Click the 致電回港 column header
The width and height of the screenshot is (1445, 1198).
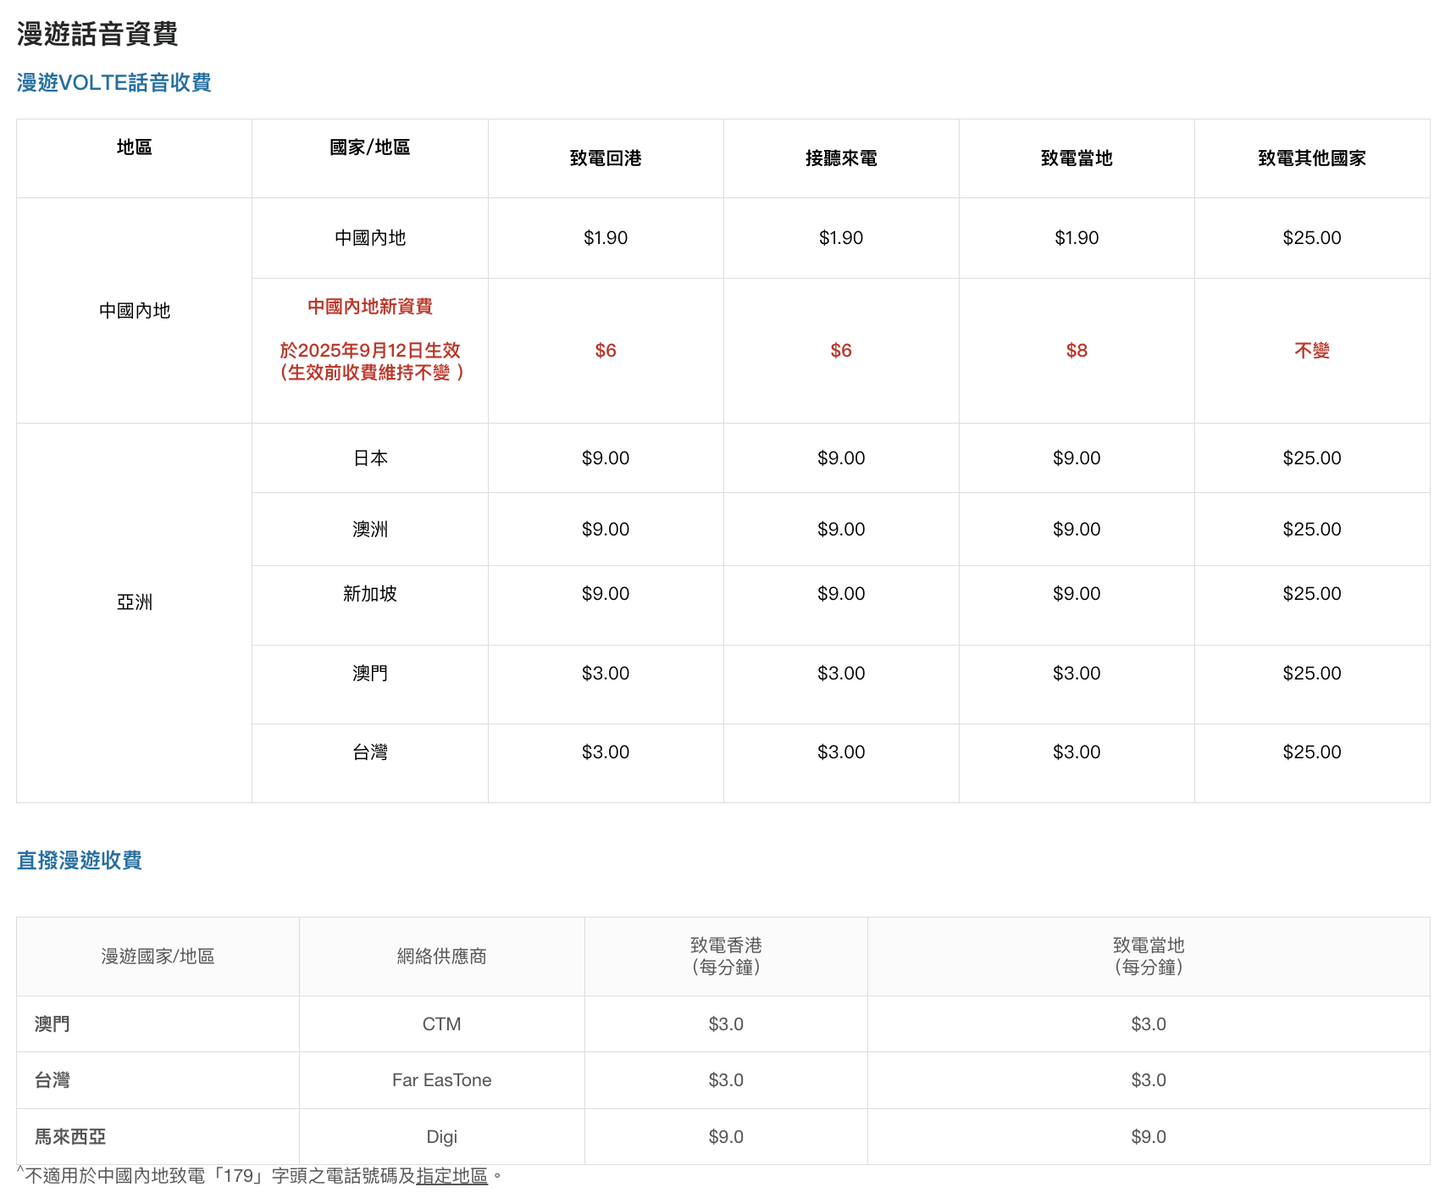click(604, 157)
